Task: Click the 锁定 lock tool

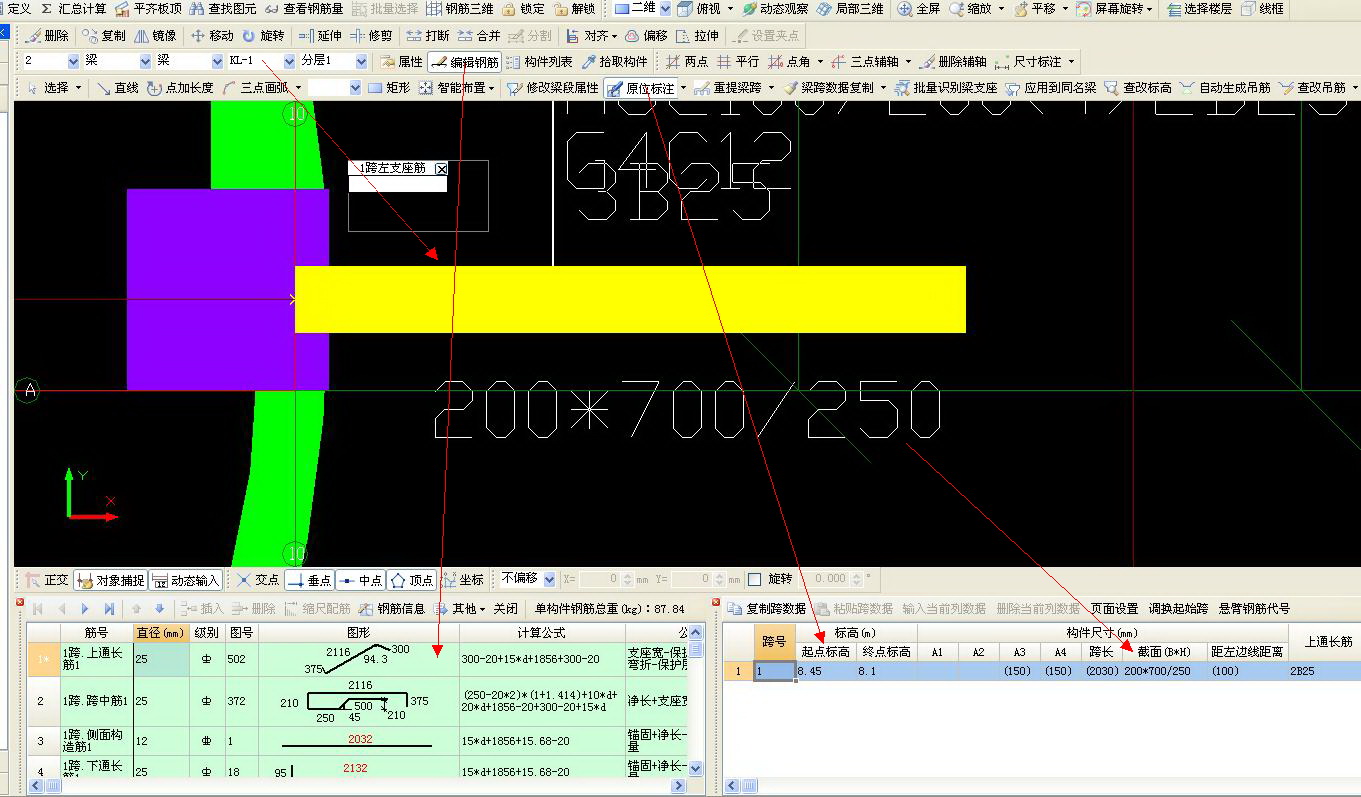Action: click(523, 8)
